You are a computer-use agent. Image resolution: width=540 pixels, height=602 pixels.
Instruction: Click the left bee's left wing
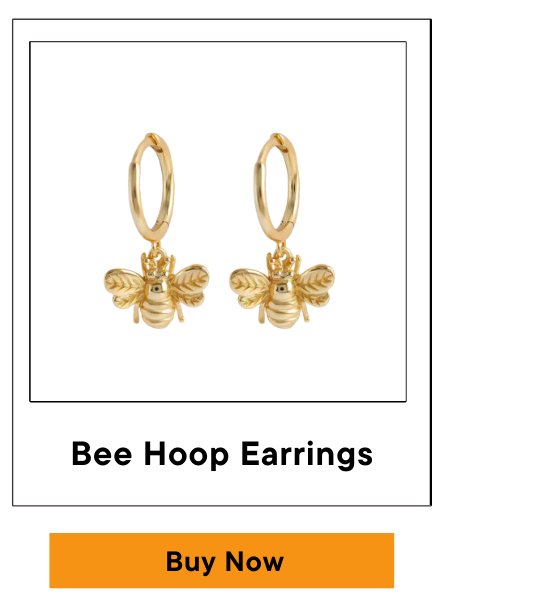125,288
